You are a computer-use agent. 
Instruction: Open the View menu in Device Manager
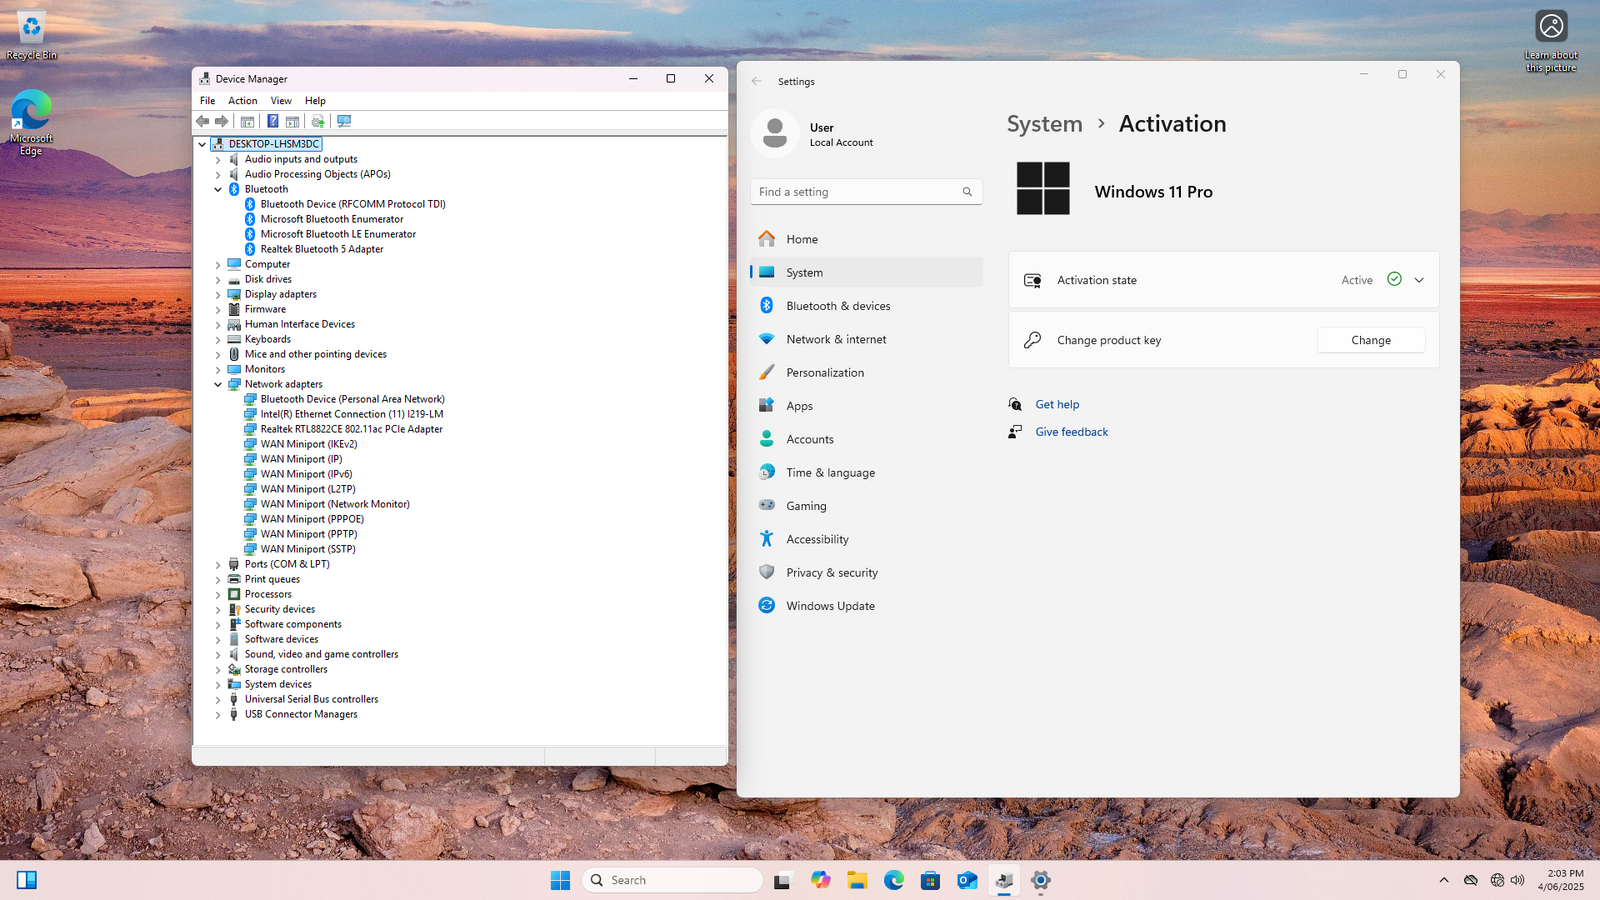tap(281, 101)
